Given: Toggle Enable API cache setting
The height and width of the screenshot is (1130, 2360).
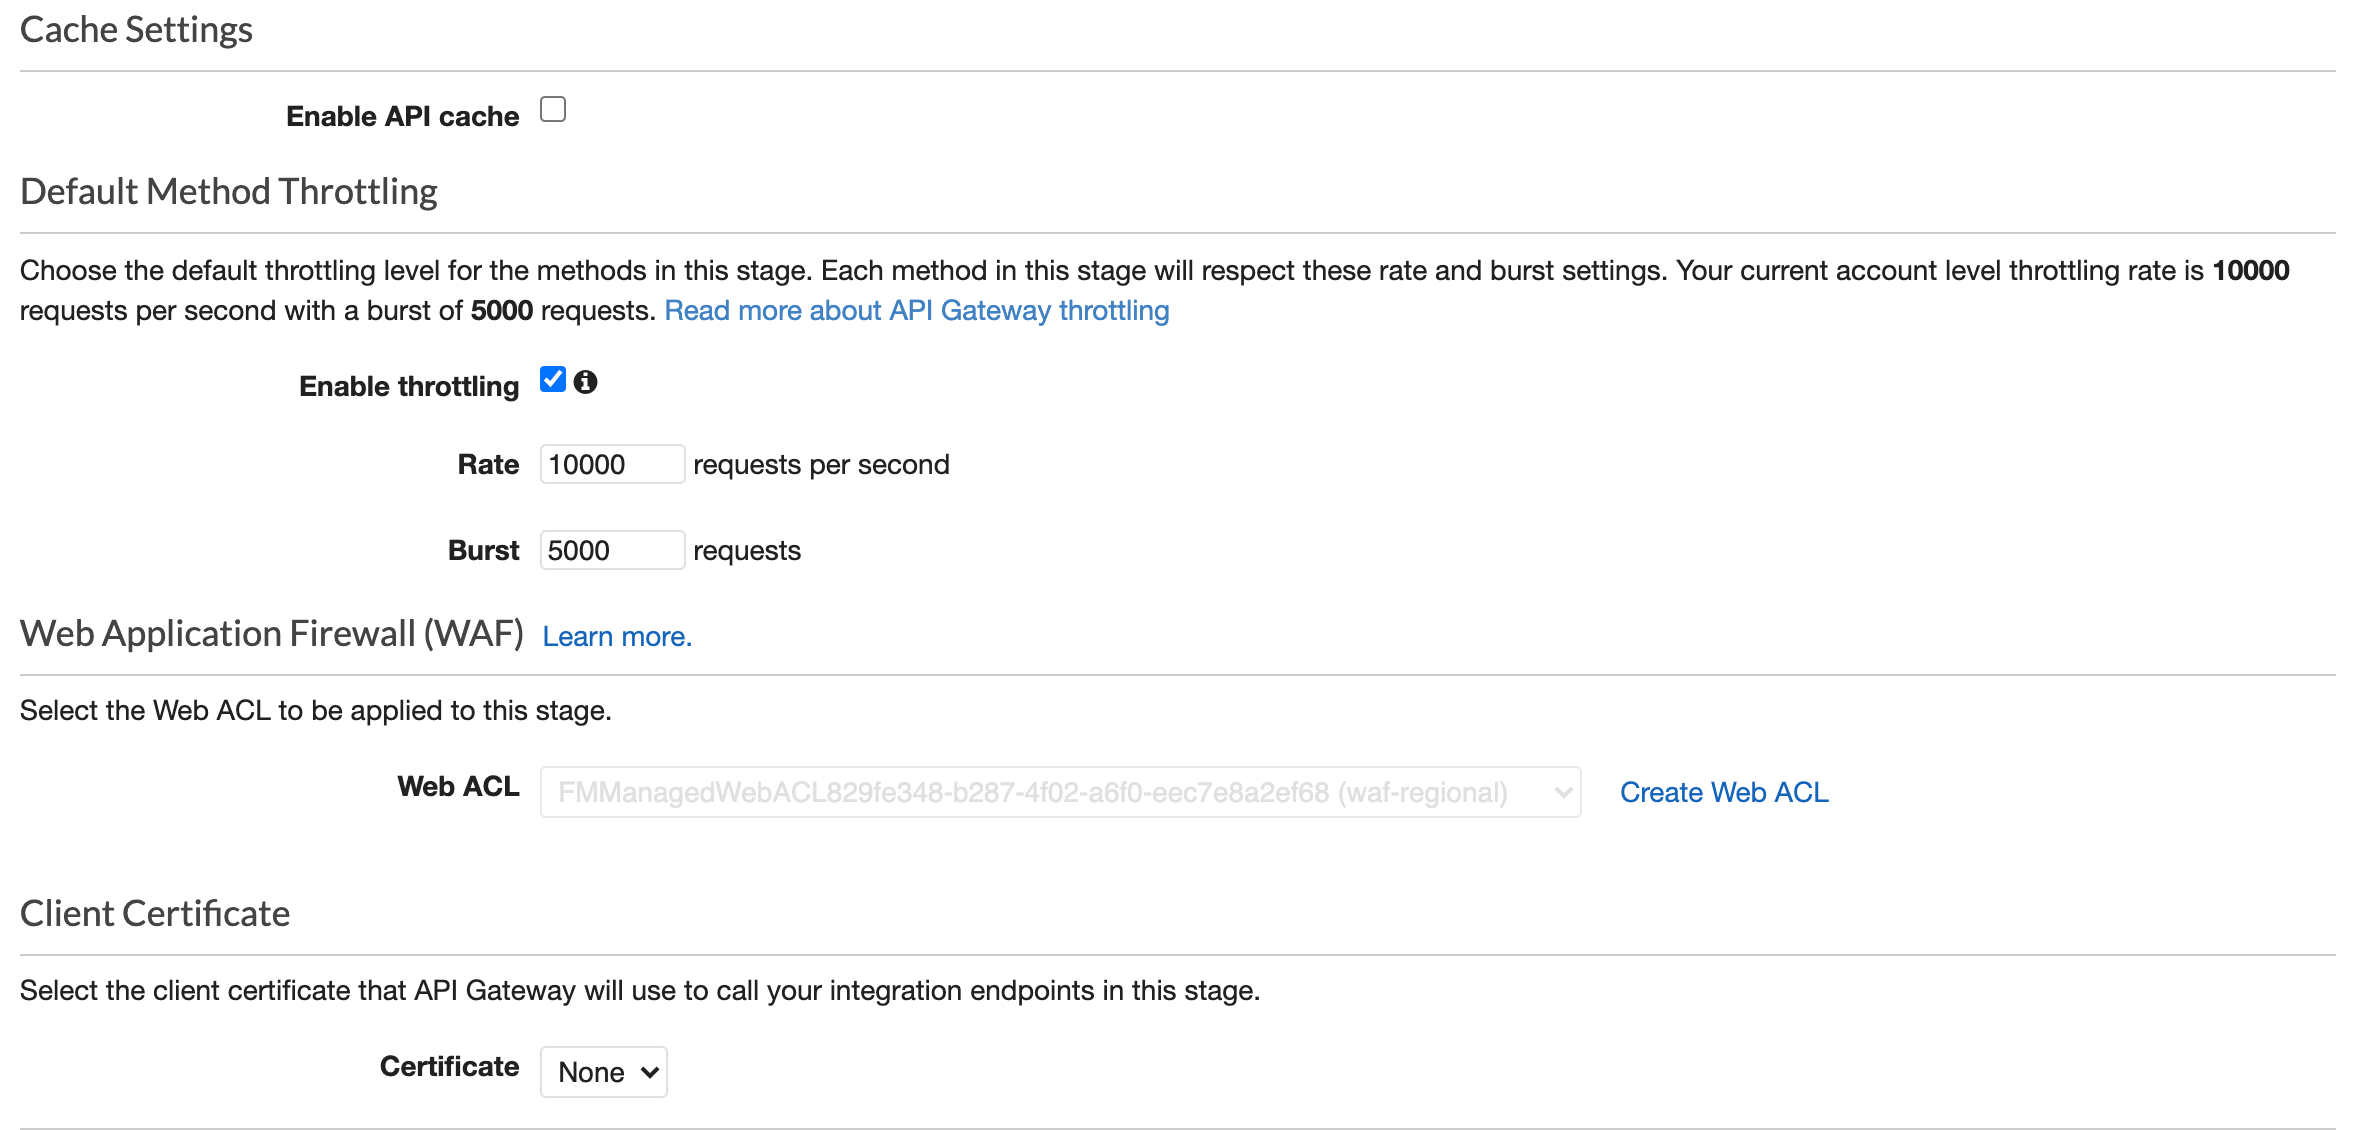Looking at the screenshot, I should pyautogui.click(x=552, y=109).
